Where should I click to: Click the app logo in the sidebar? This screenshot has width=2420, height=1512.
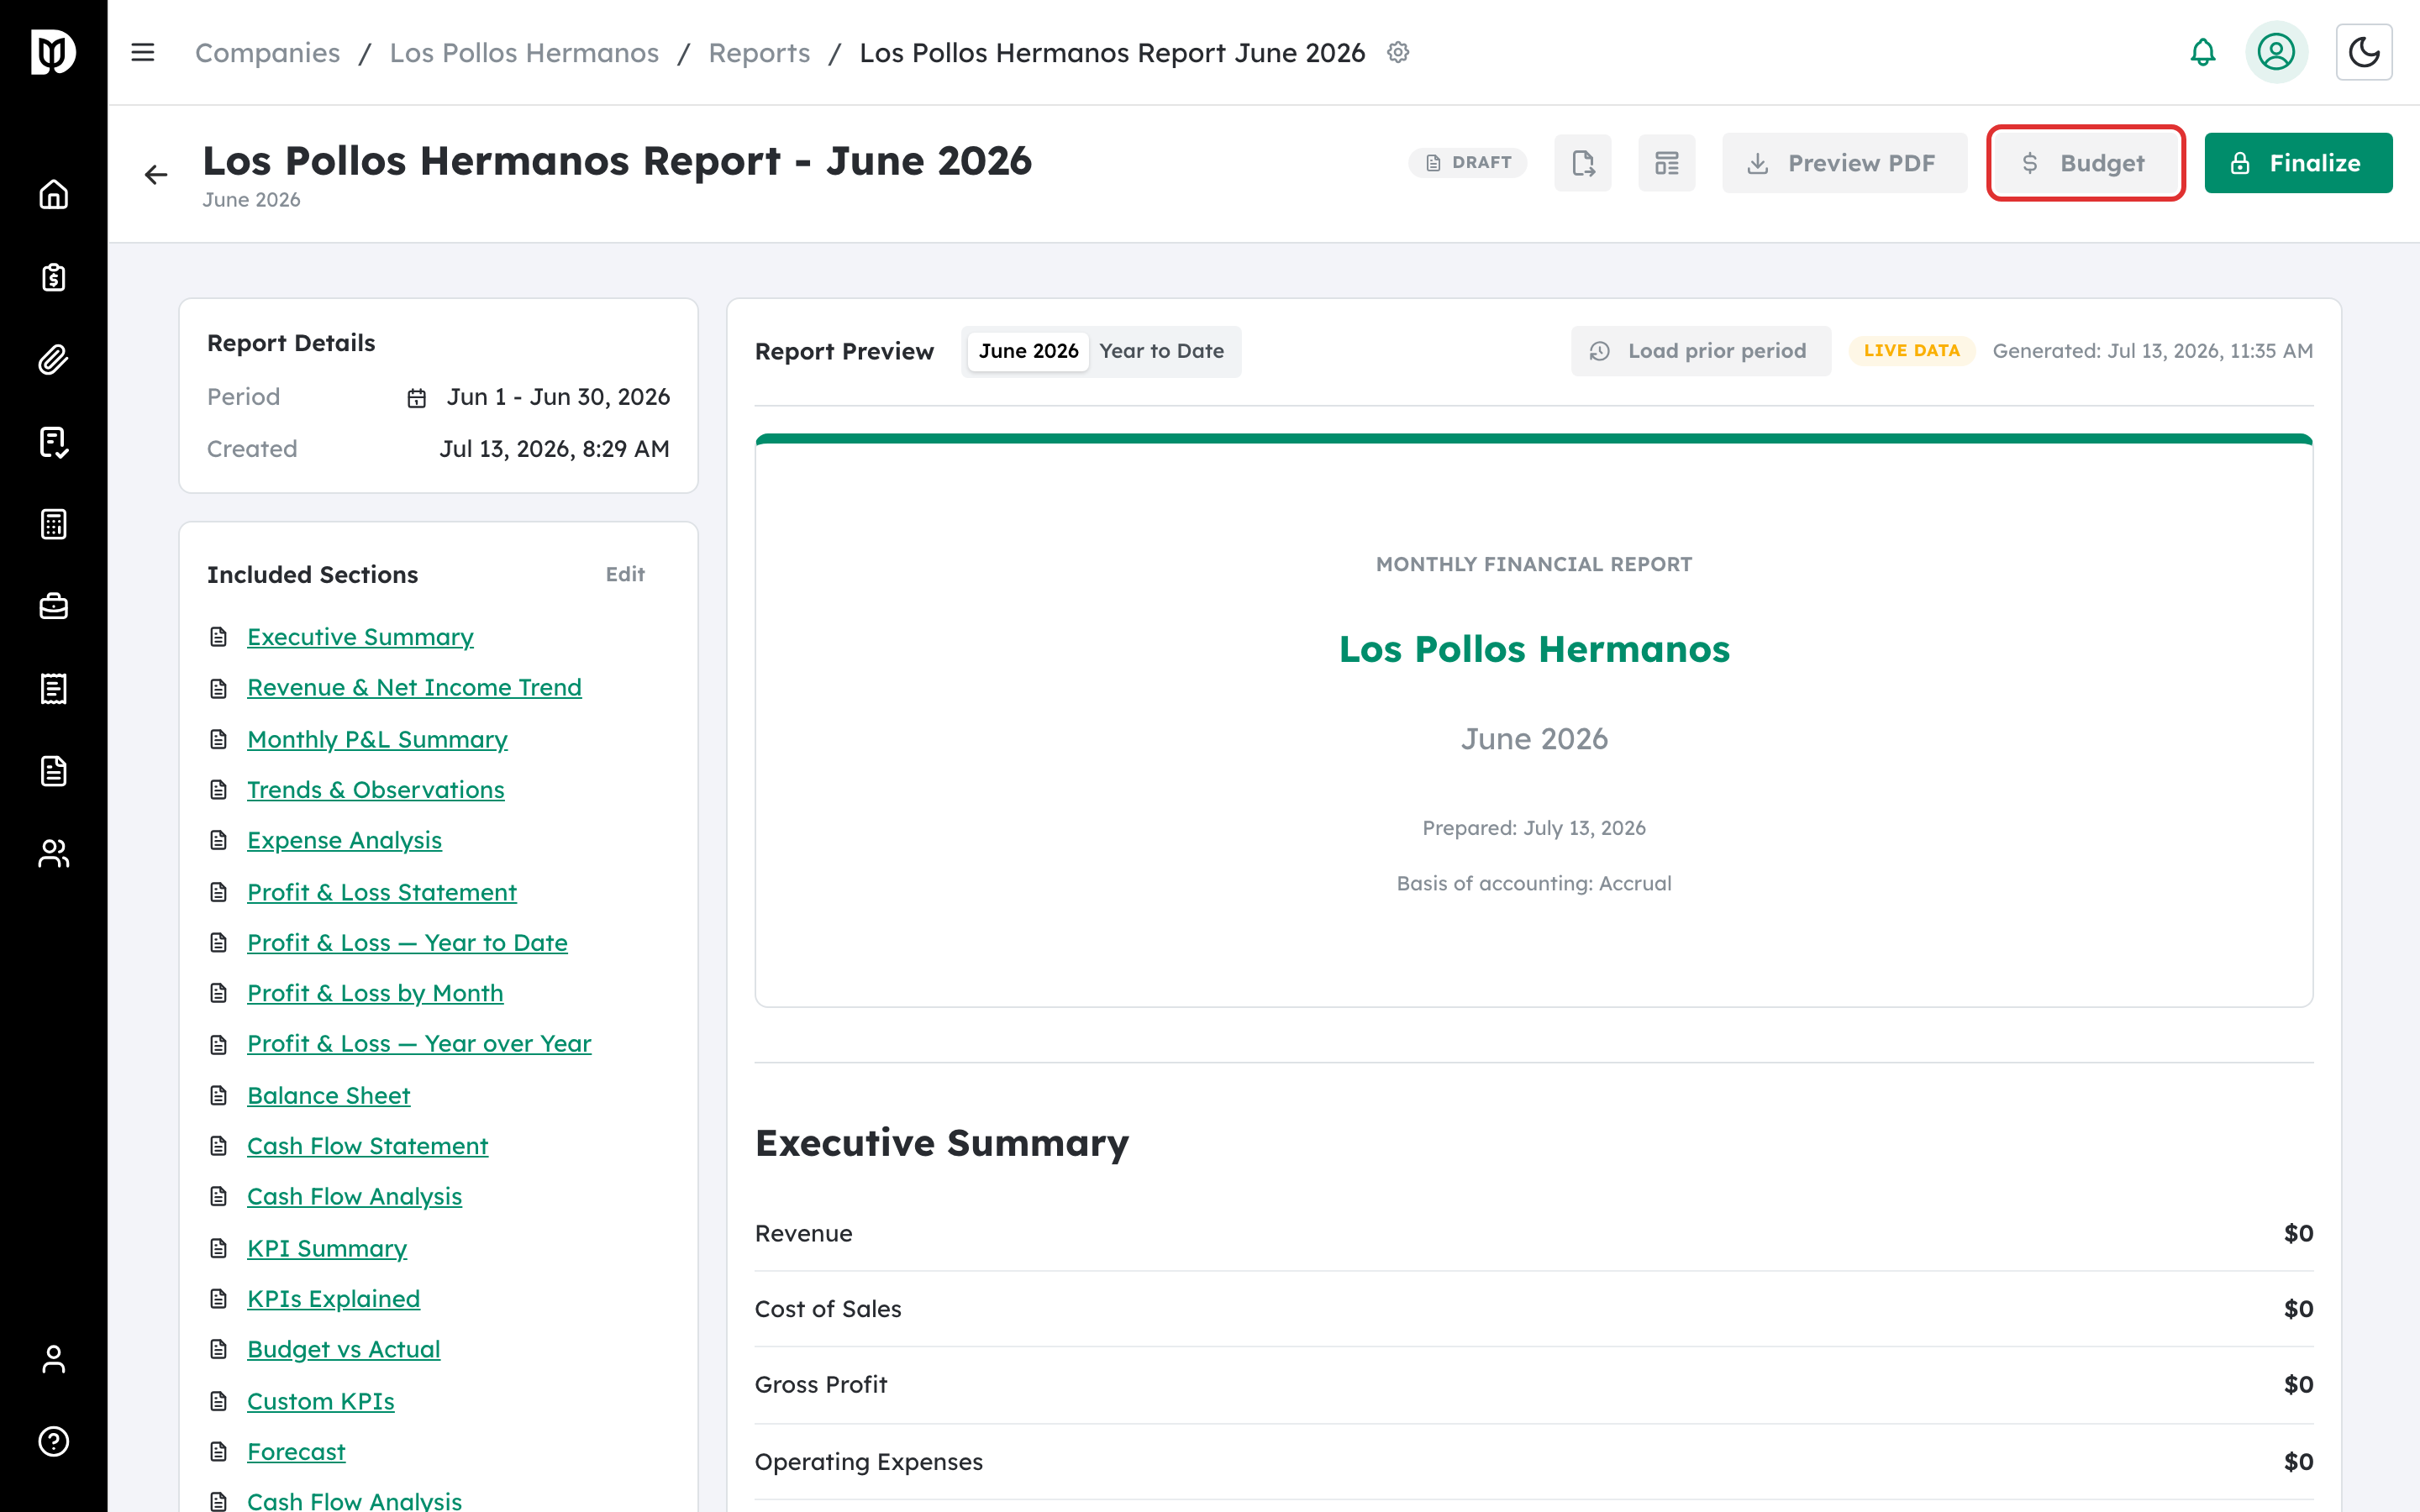53,52
